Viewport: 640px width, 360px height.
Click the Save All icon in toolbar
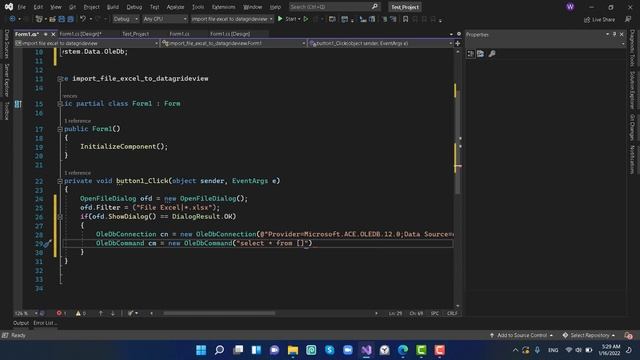(70, 19)
